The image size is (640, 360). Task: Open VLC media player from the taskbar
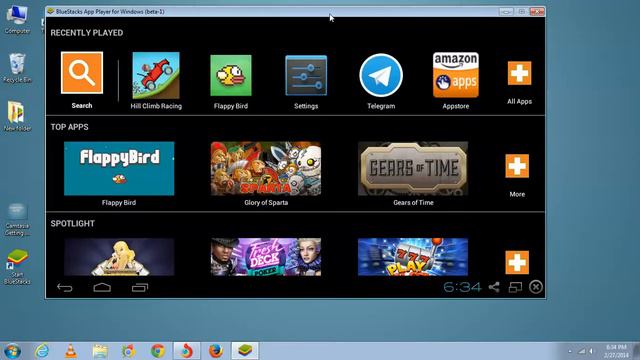click(x=71, y=351)
